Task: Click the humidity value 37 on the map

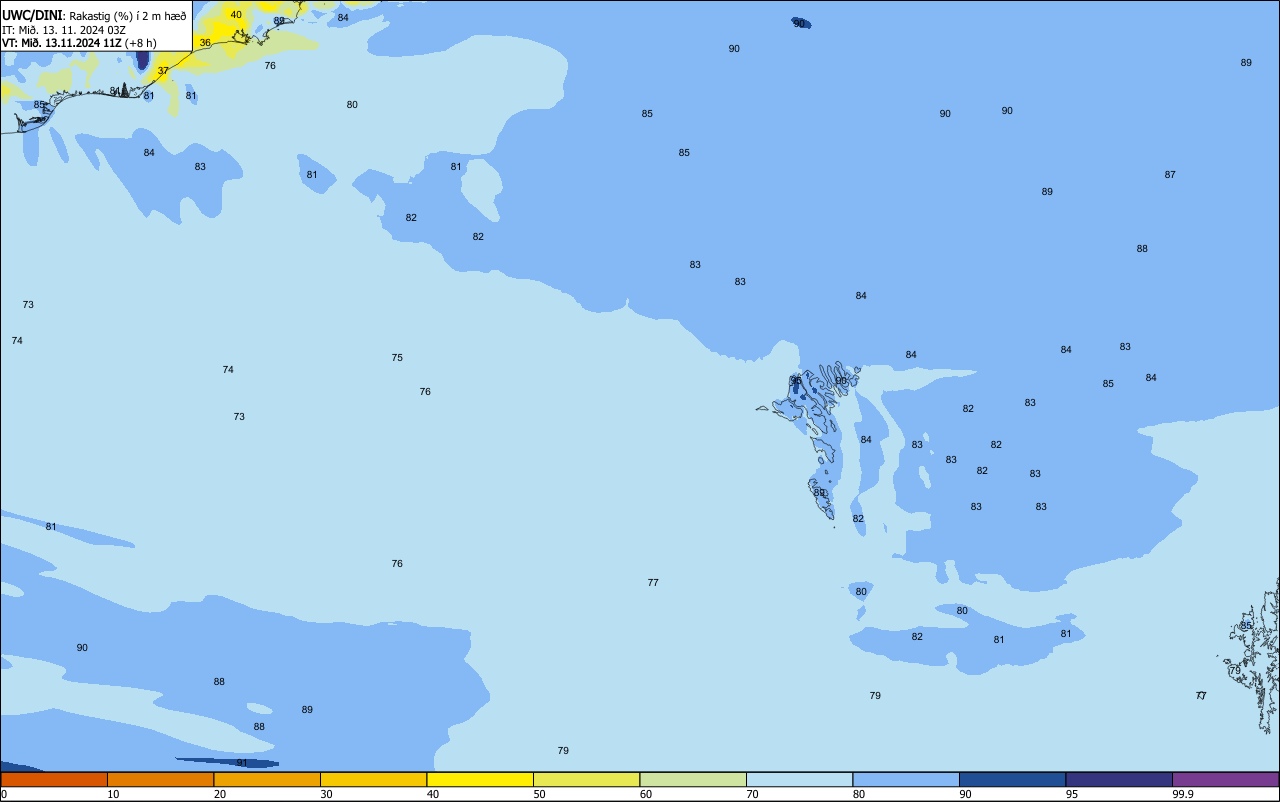Action: pos(163,71)
